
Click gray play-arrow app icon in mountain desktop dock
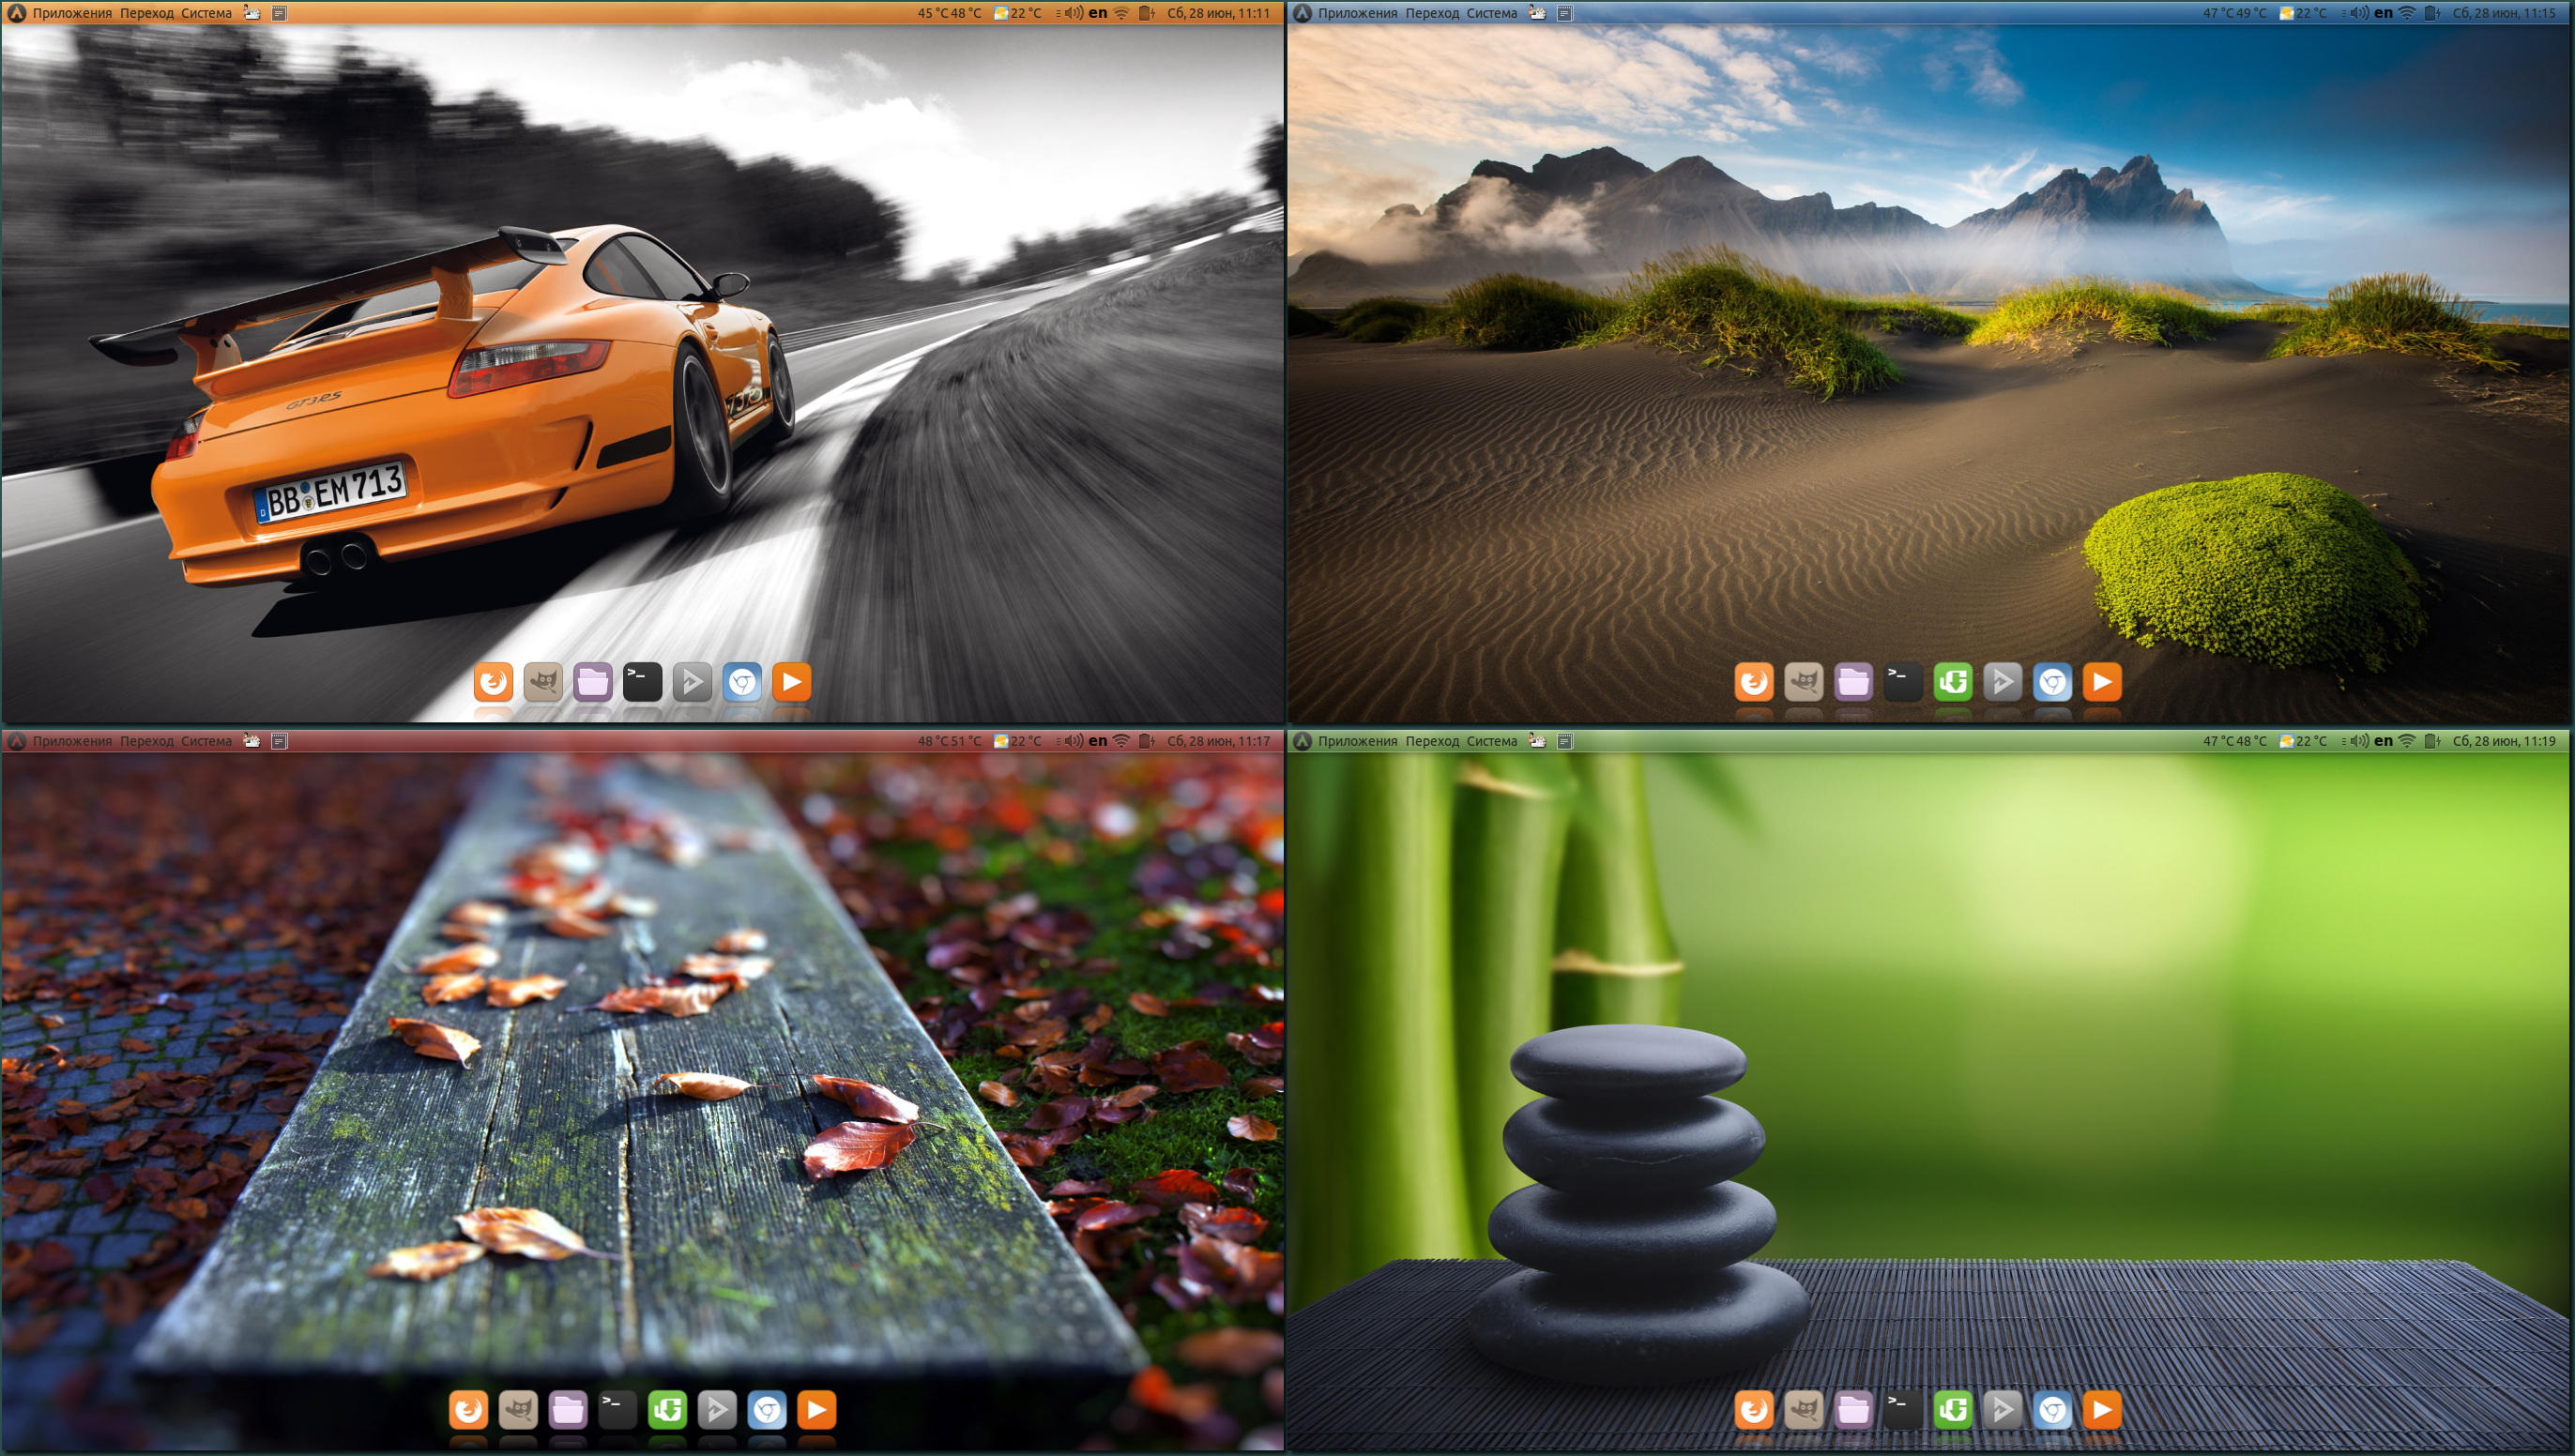(x=2003, y=682)
